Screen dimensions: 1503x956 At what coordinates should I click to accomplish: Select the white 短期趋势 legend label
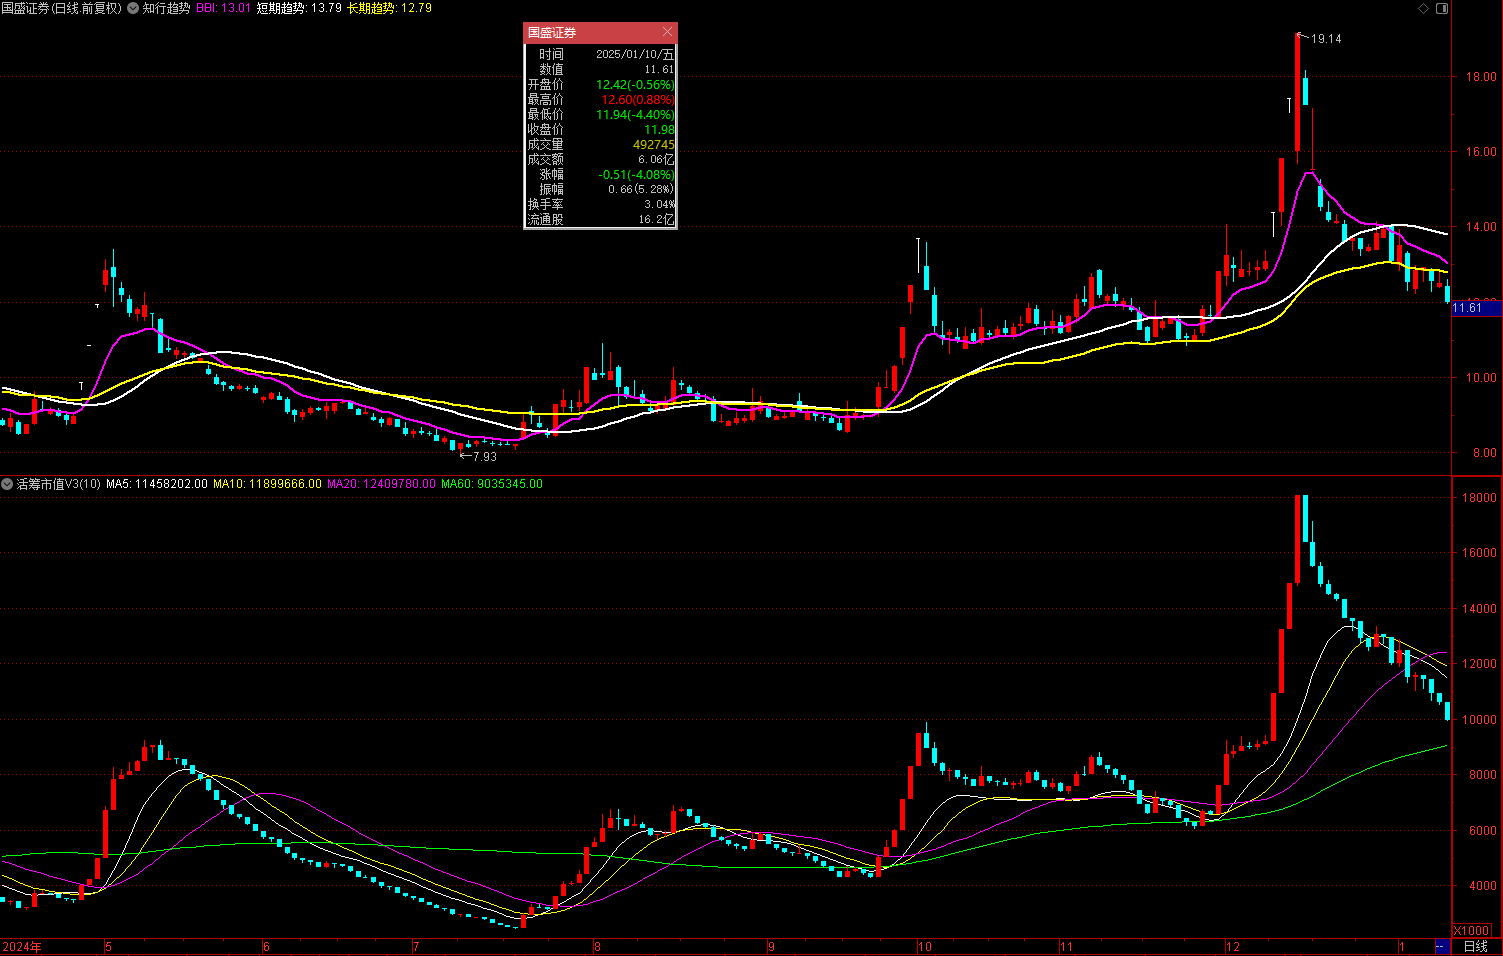(299, 8)
